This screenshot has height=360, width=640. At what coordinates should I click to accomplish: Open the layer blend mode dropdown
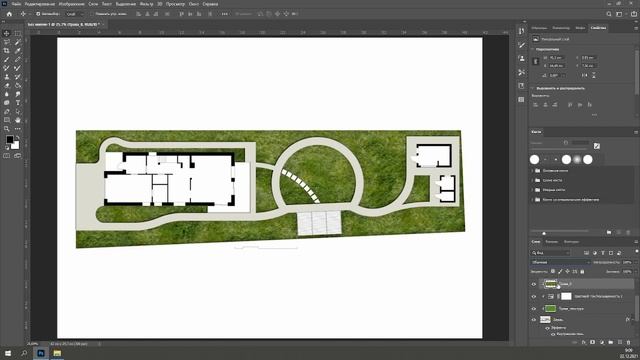(x=560, y=262)
